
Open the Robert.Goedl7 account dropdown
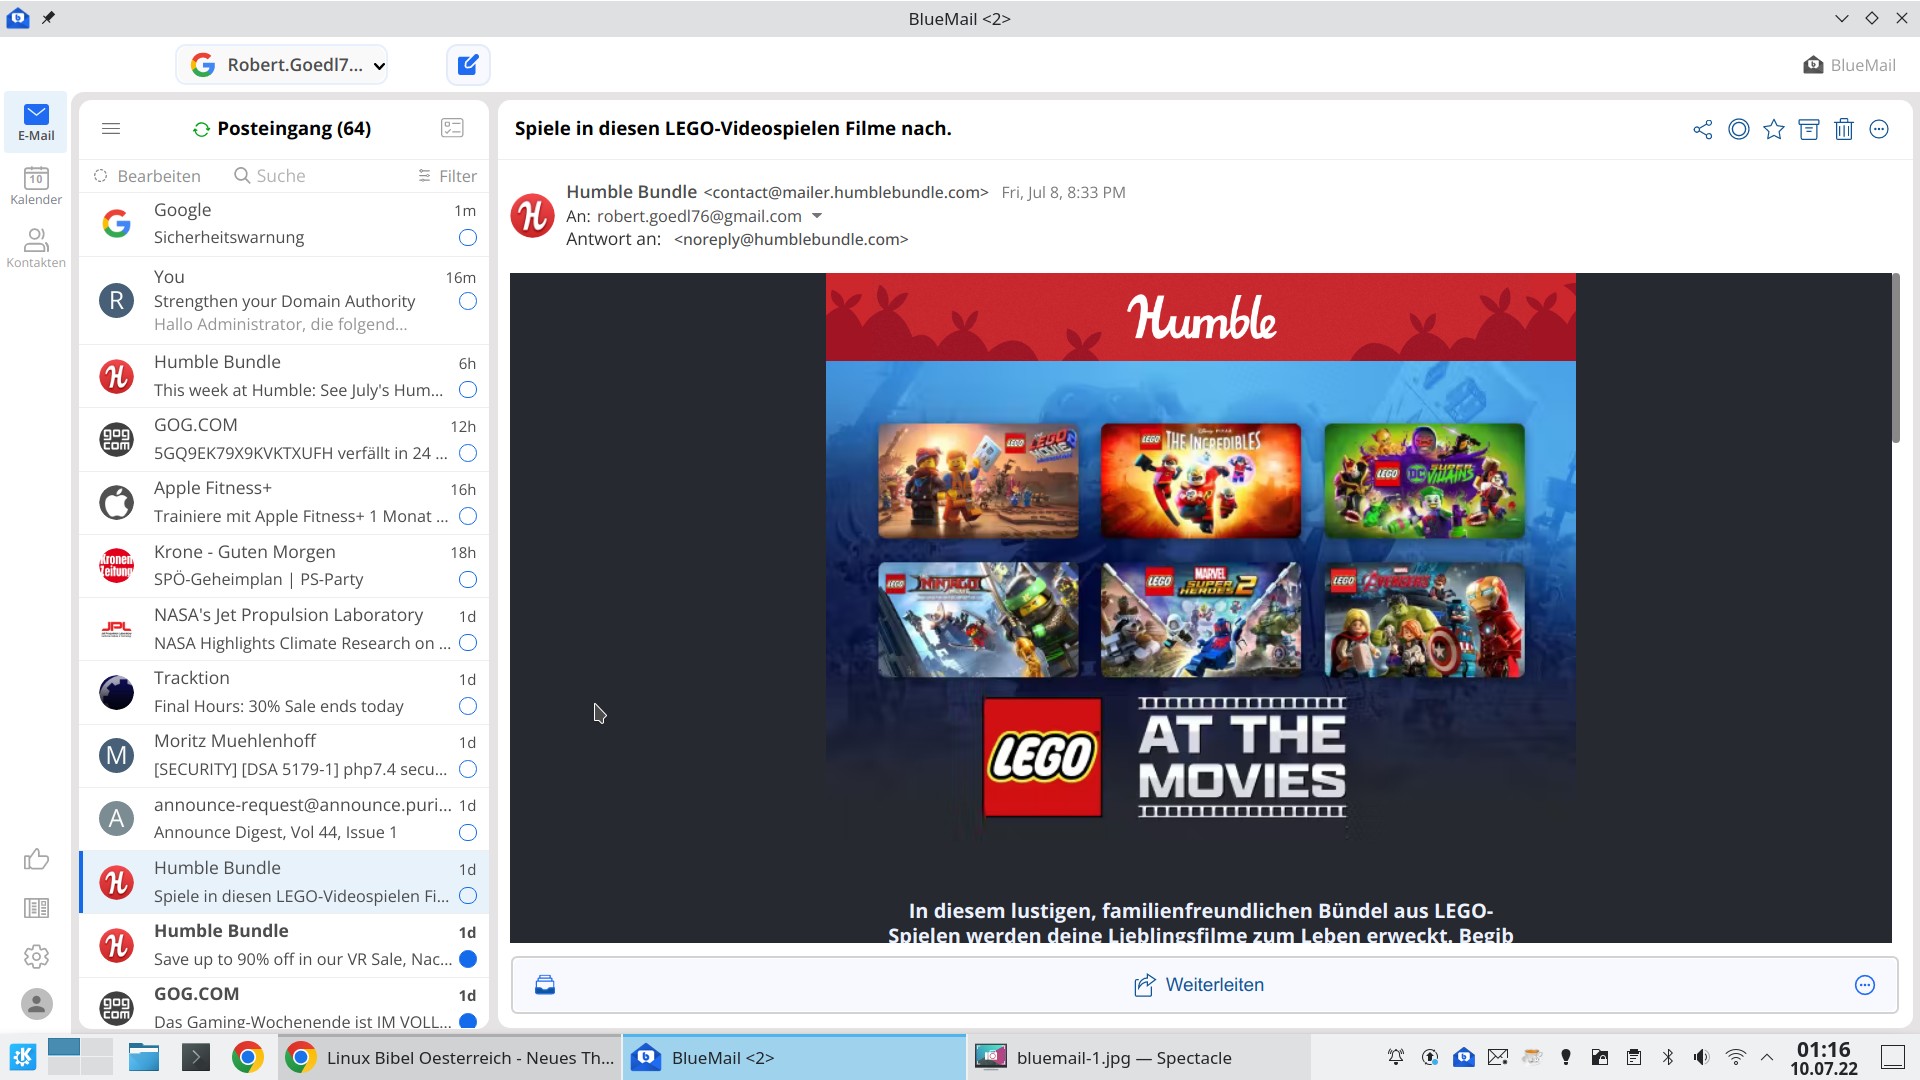click(x=282, y=65)
